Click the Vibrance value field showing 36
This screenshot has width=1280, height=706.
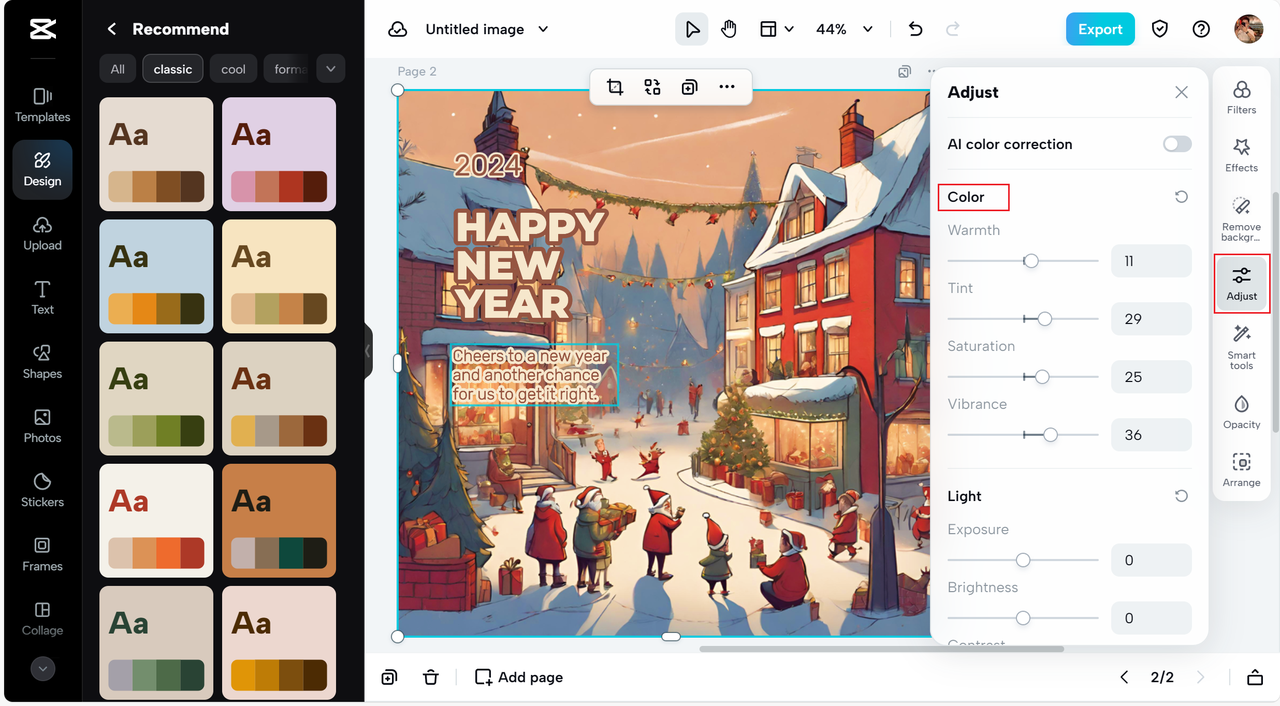click(x=1151, y=435)
